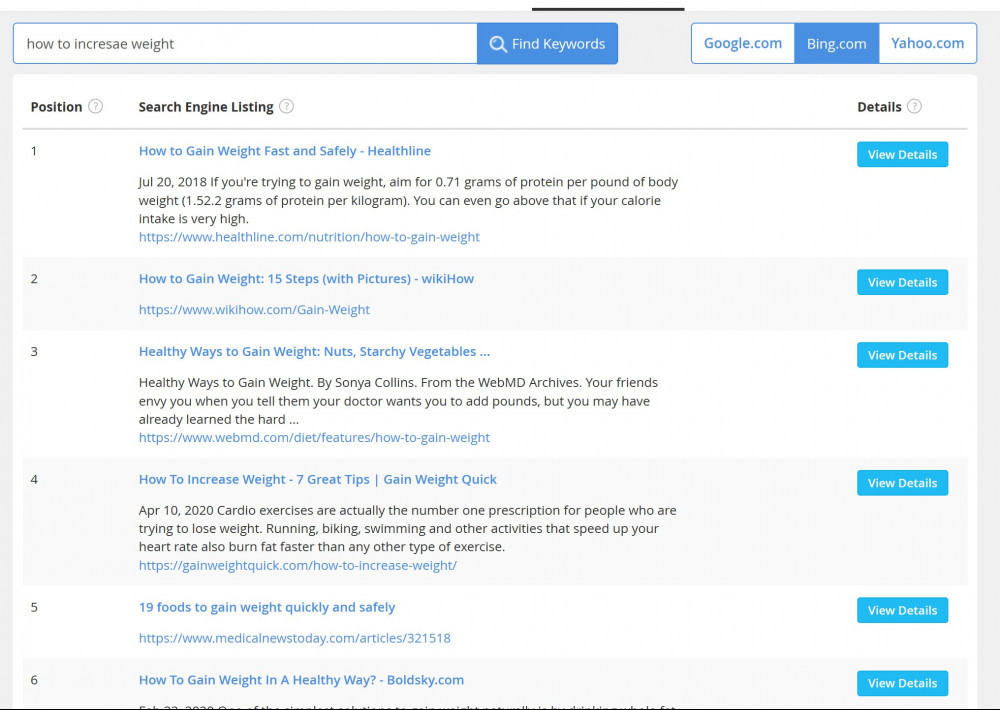Image resolution: width=1000 pixels, height=710 pixels.
Task: Click the snippet starting 'Apr 10, 2020 Cardio'
Action: (408, 528)
